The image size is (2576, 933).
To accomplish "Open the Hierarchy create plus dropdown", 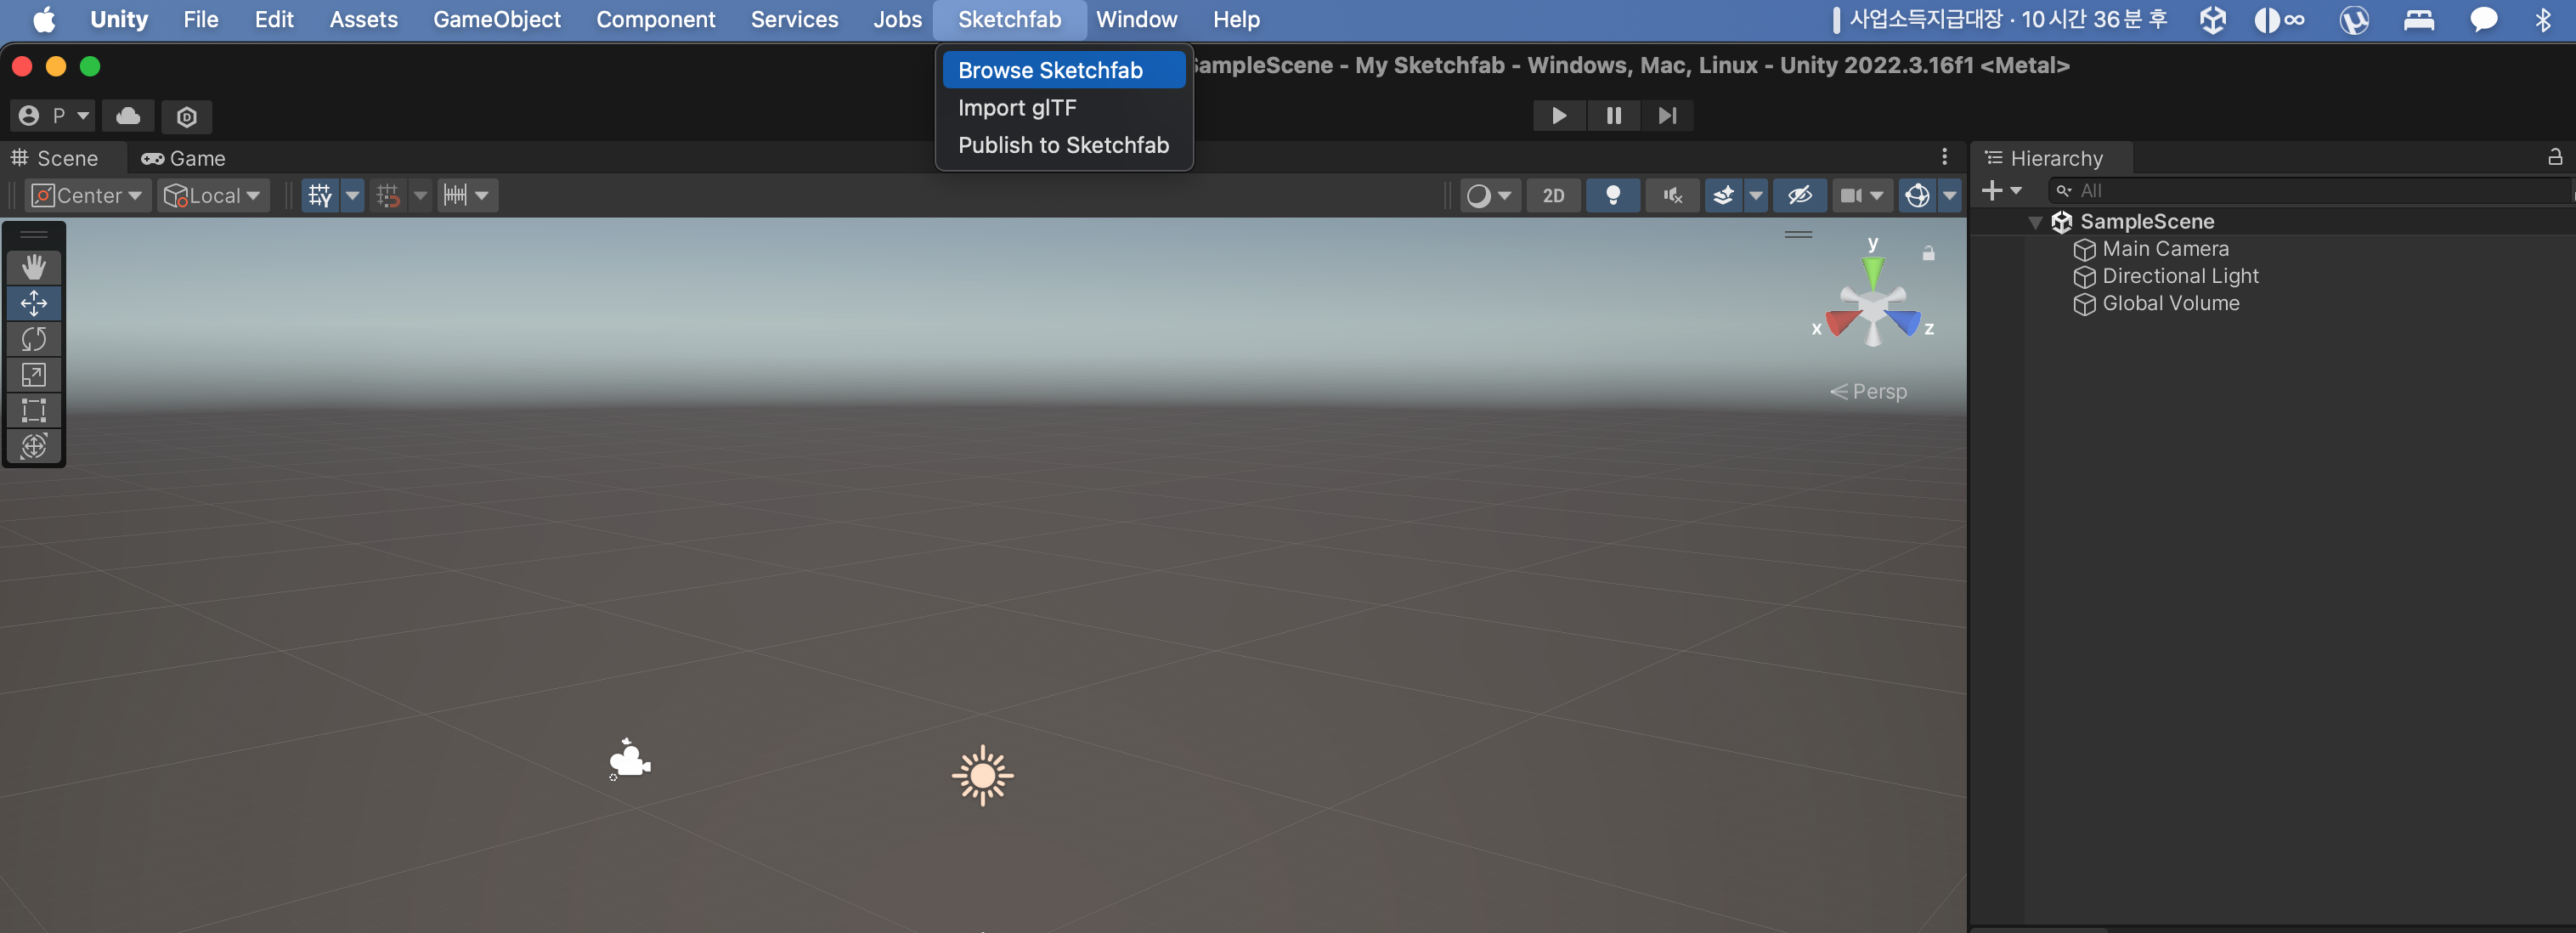I will click(x=2001, y=190).
